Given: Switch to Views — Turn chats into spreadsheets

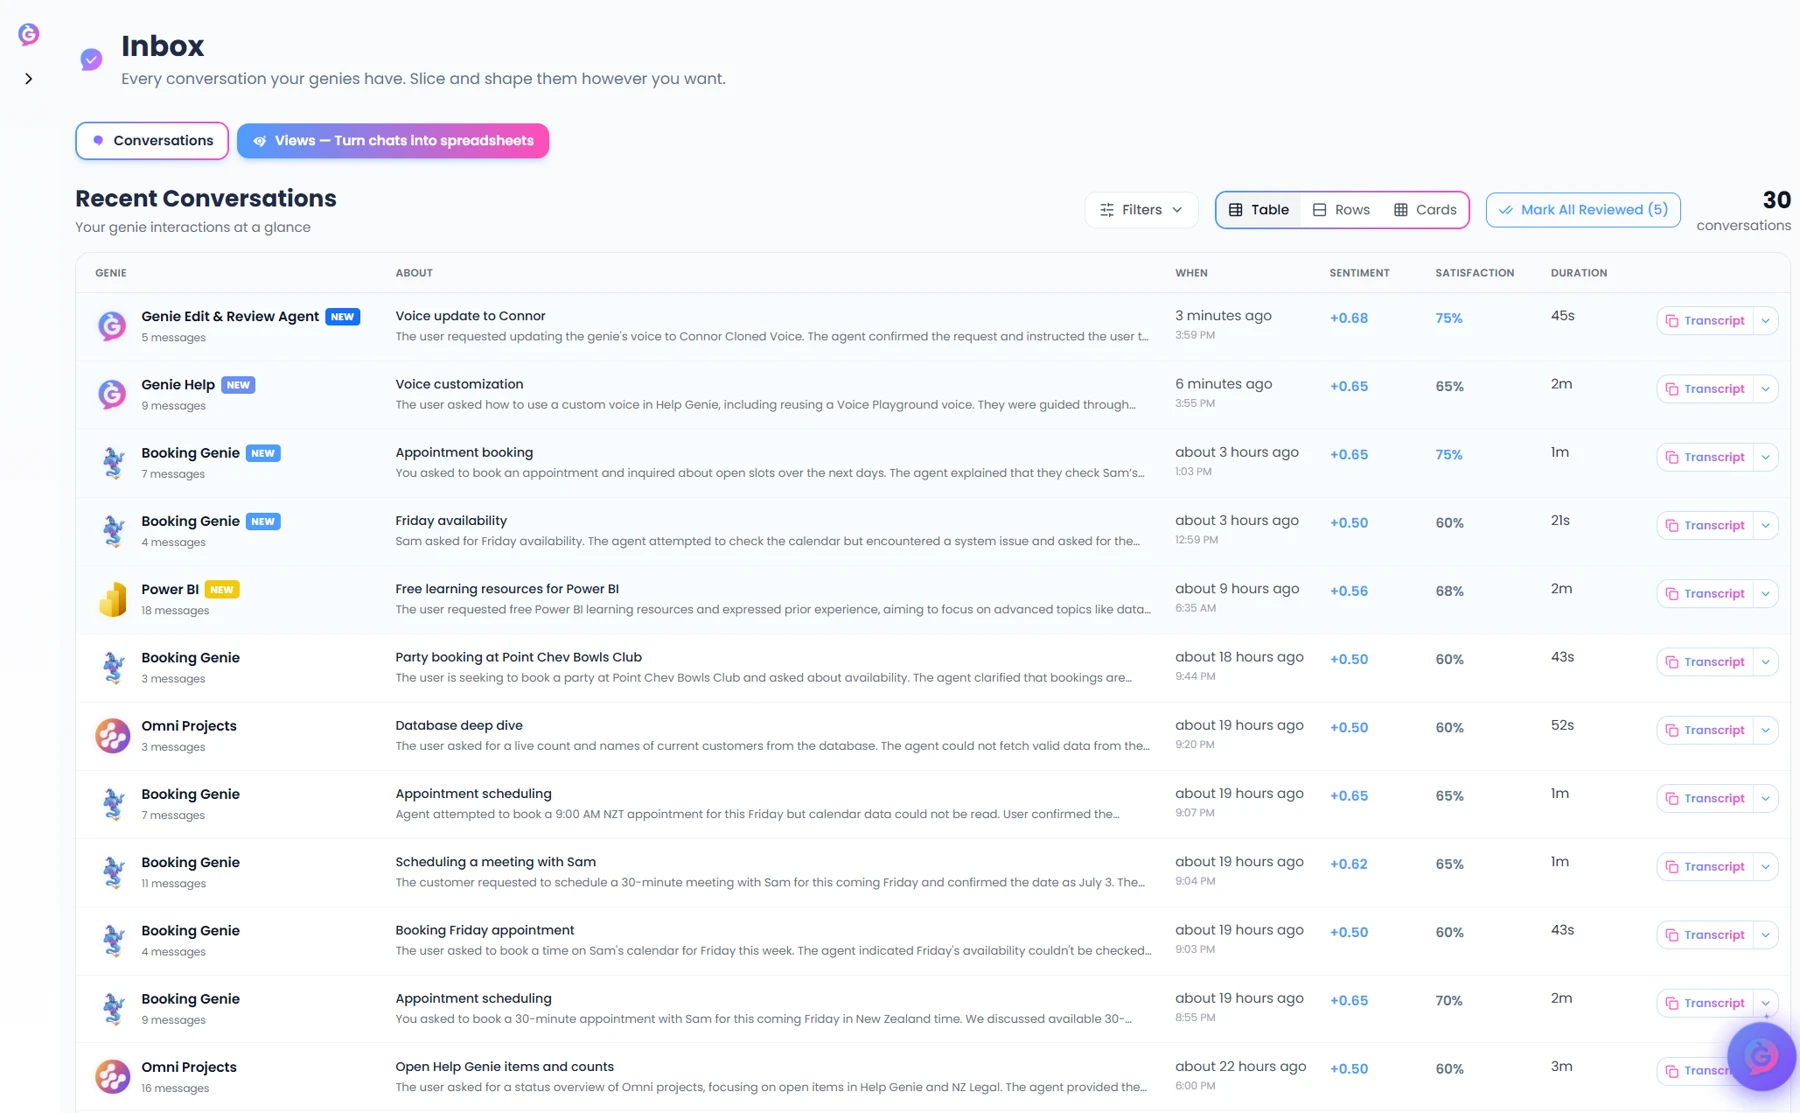Looking at the screenshot, I should pos(393,141).
